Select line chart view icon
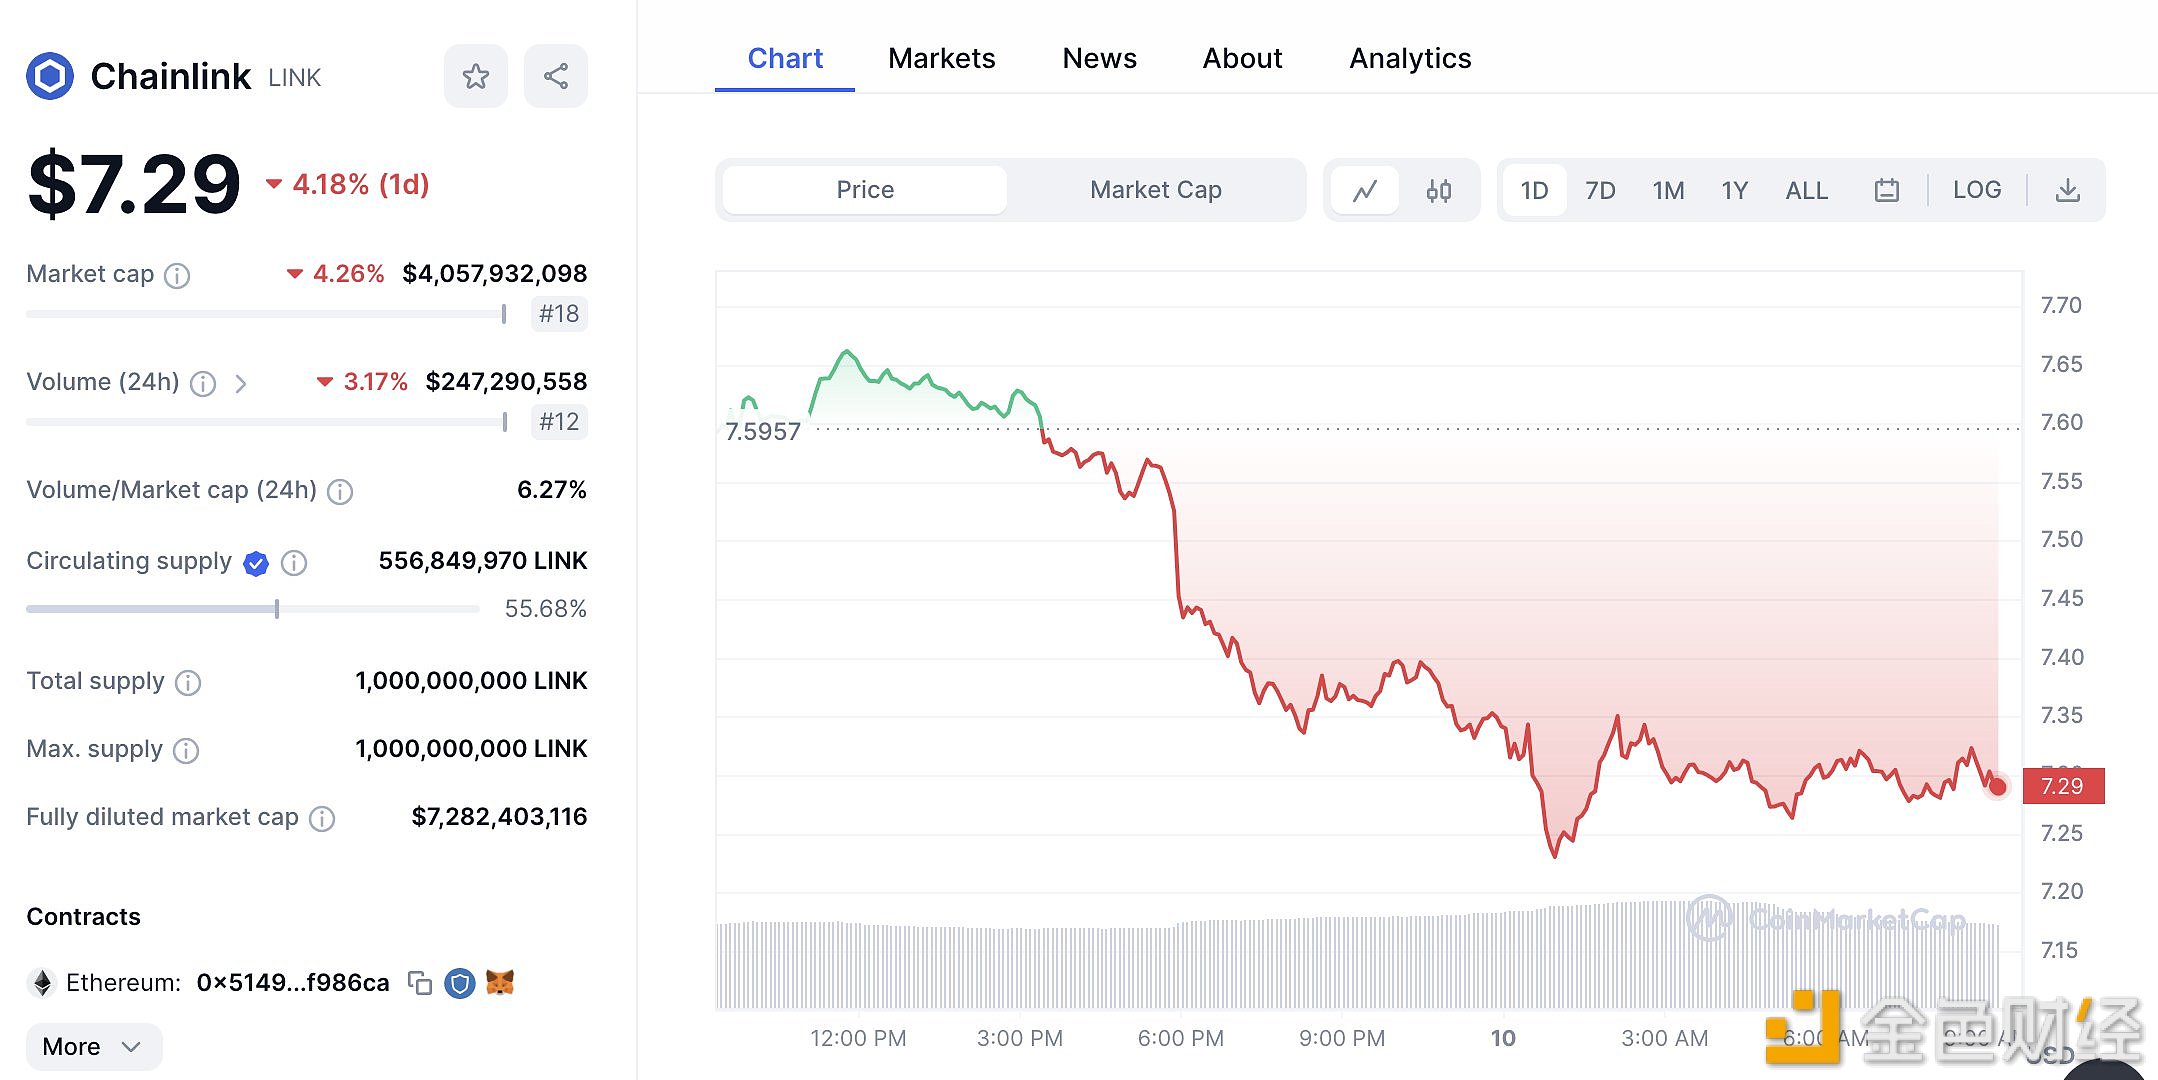Viewport: 2158px width, 1080px height. (1365, 190)
